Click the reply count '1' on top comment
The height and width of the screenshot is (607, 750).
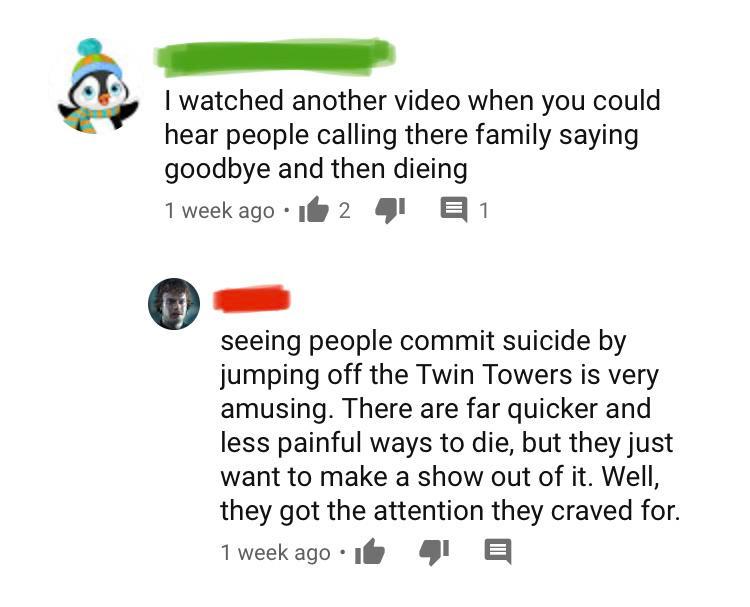click(484, 210)
